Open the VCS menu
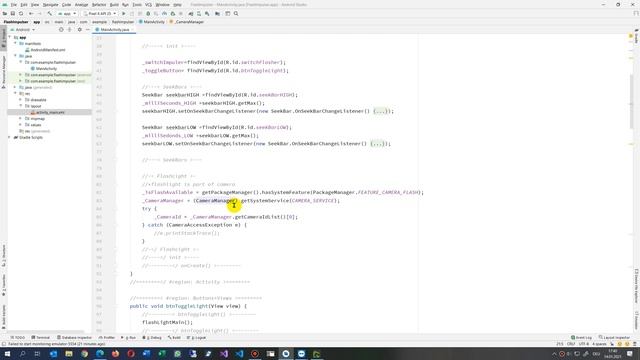Viewport: 640px width, 360px height. point(148,4)
